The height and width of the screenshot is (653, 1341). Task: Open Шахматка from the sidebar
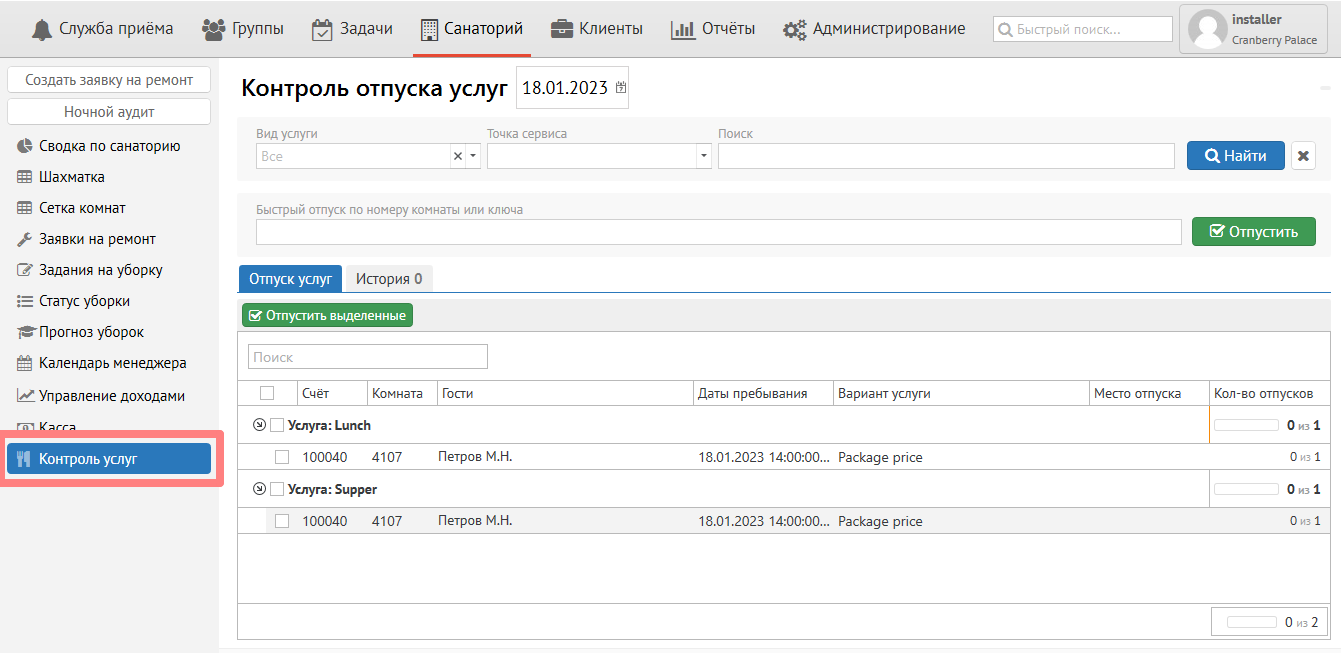pos(71,177)
